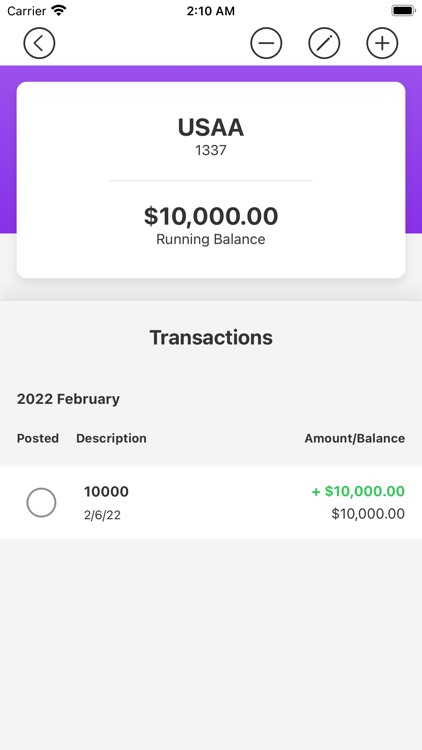Tap the battery status icon
This screenshot has height=750, width=422.
tap(403, 11)
